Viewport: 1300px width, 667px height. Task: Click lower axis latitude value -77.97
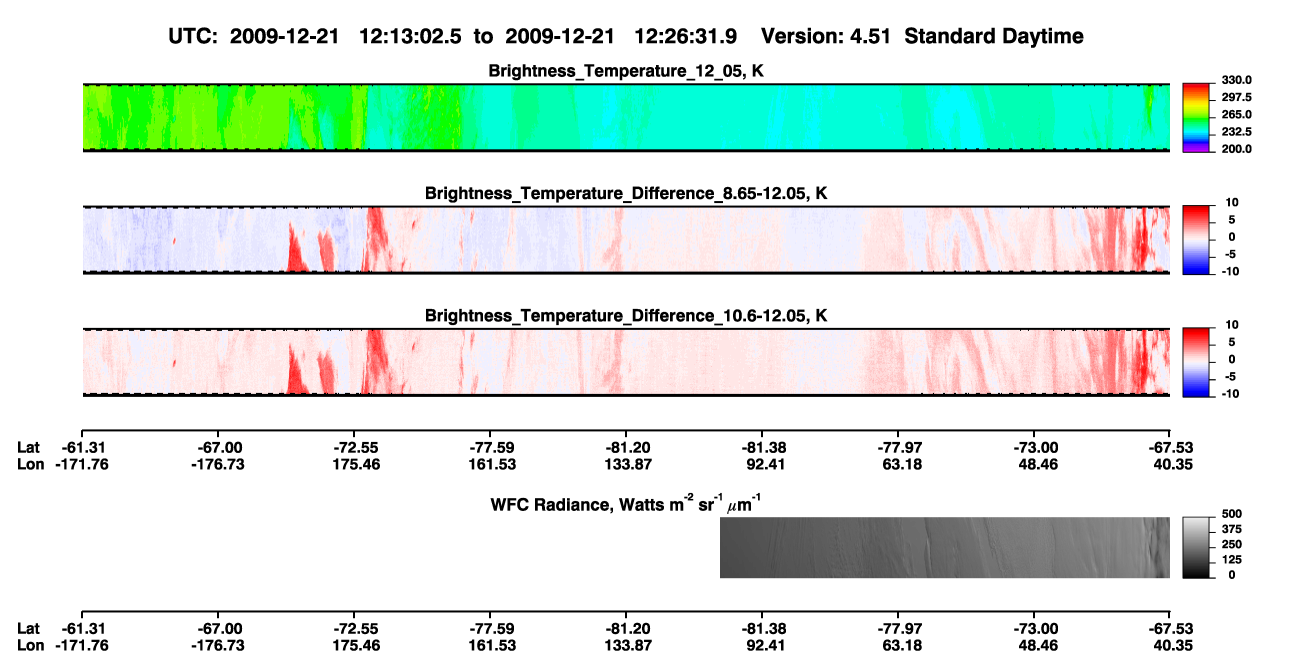tap(898, 628)
